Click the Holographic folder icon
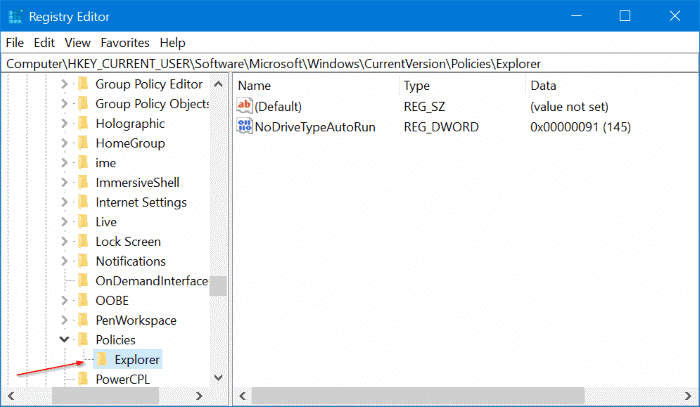Screen dimensions: 700x407 83,124
